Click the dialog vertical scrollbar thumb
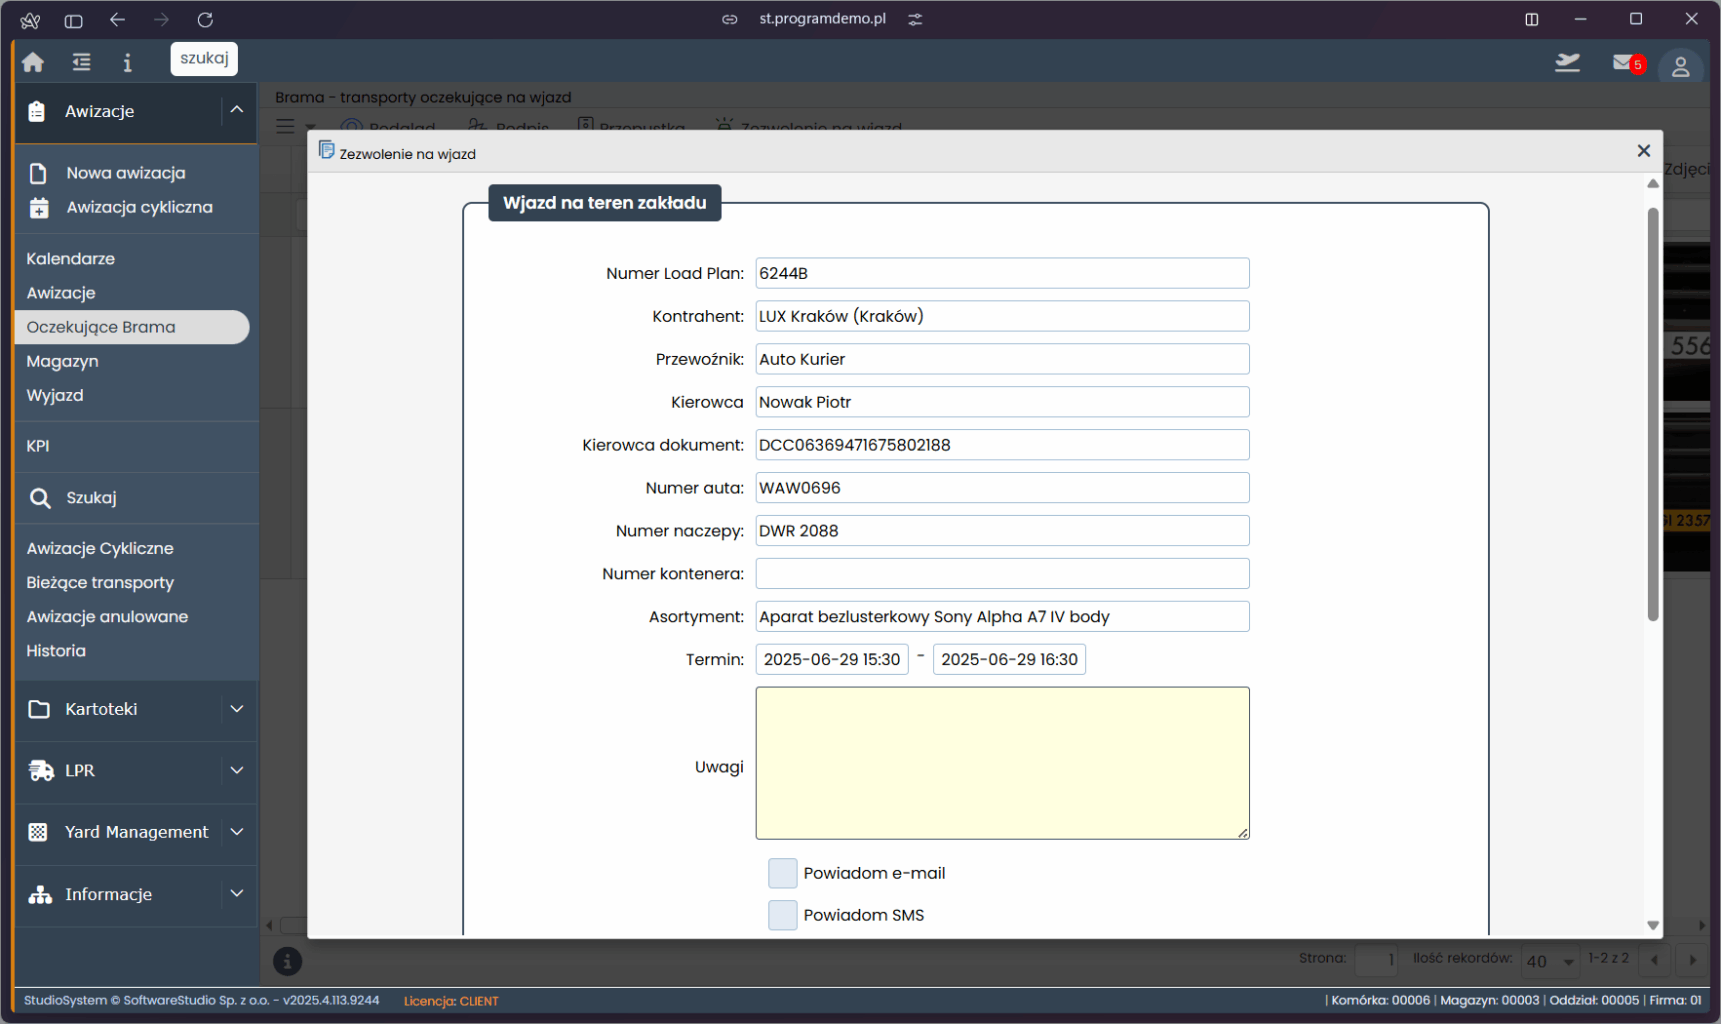The height and width of the screenshot is (1024, 1721). [x=1652, y=414]
